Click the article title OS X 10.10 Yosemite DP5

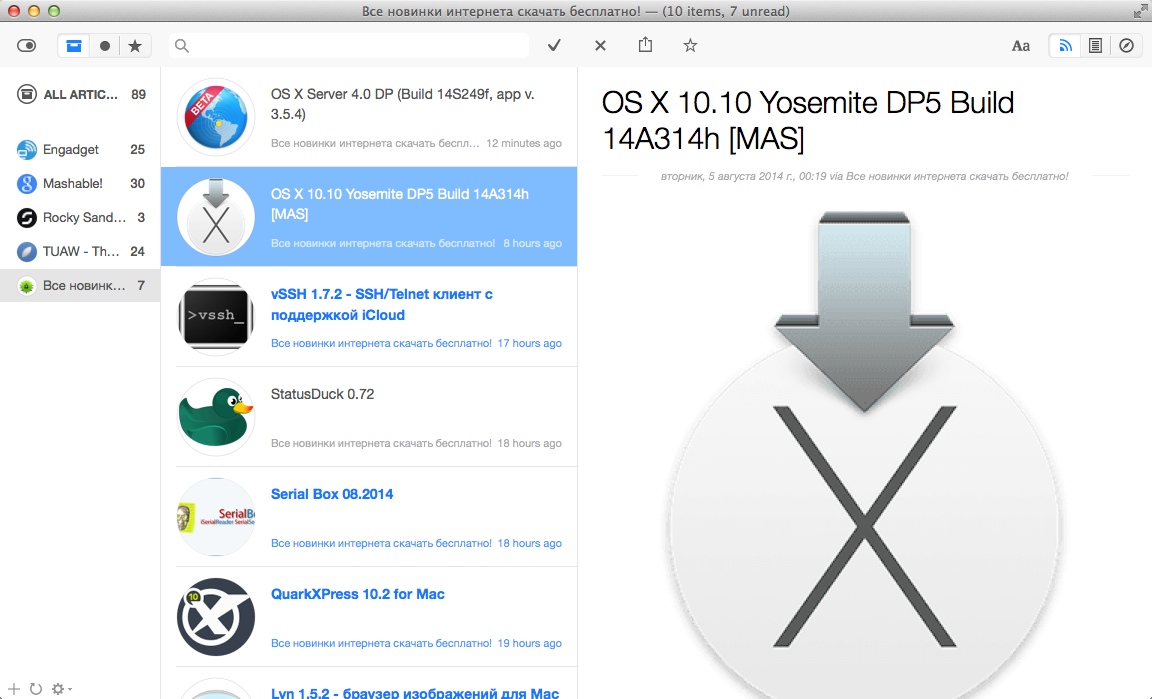tap(807, 120)
